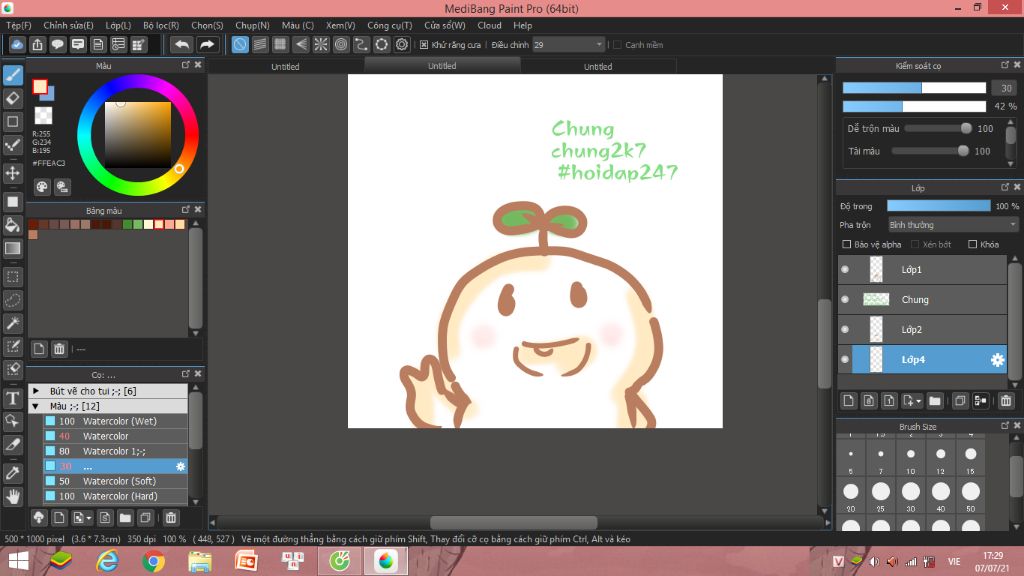The height and width of the screenshot is (576, 1024).
Task: Turn snap off with the circle-slash icon
Action: click(x=240, y=44)
